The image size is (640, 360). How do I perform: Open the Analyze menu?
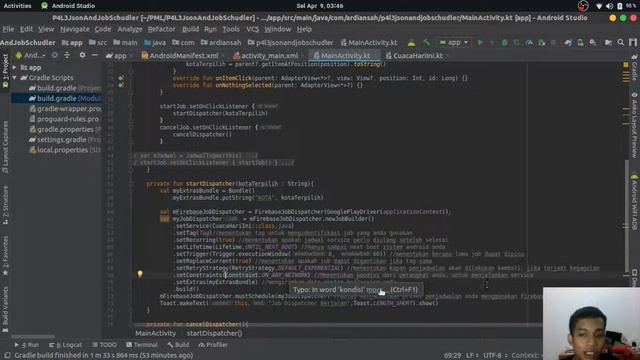tap(130, 29)
